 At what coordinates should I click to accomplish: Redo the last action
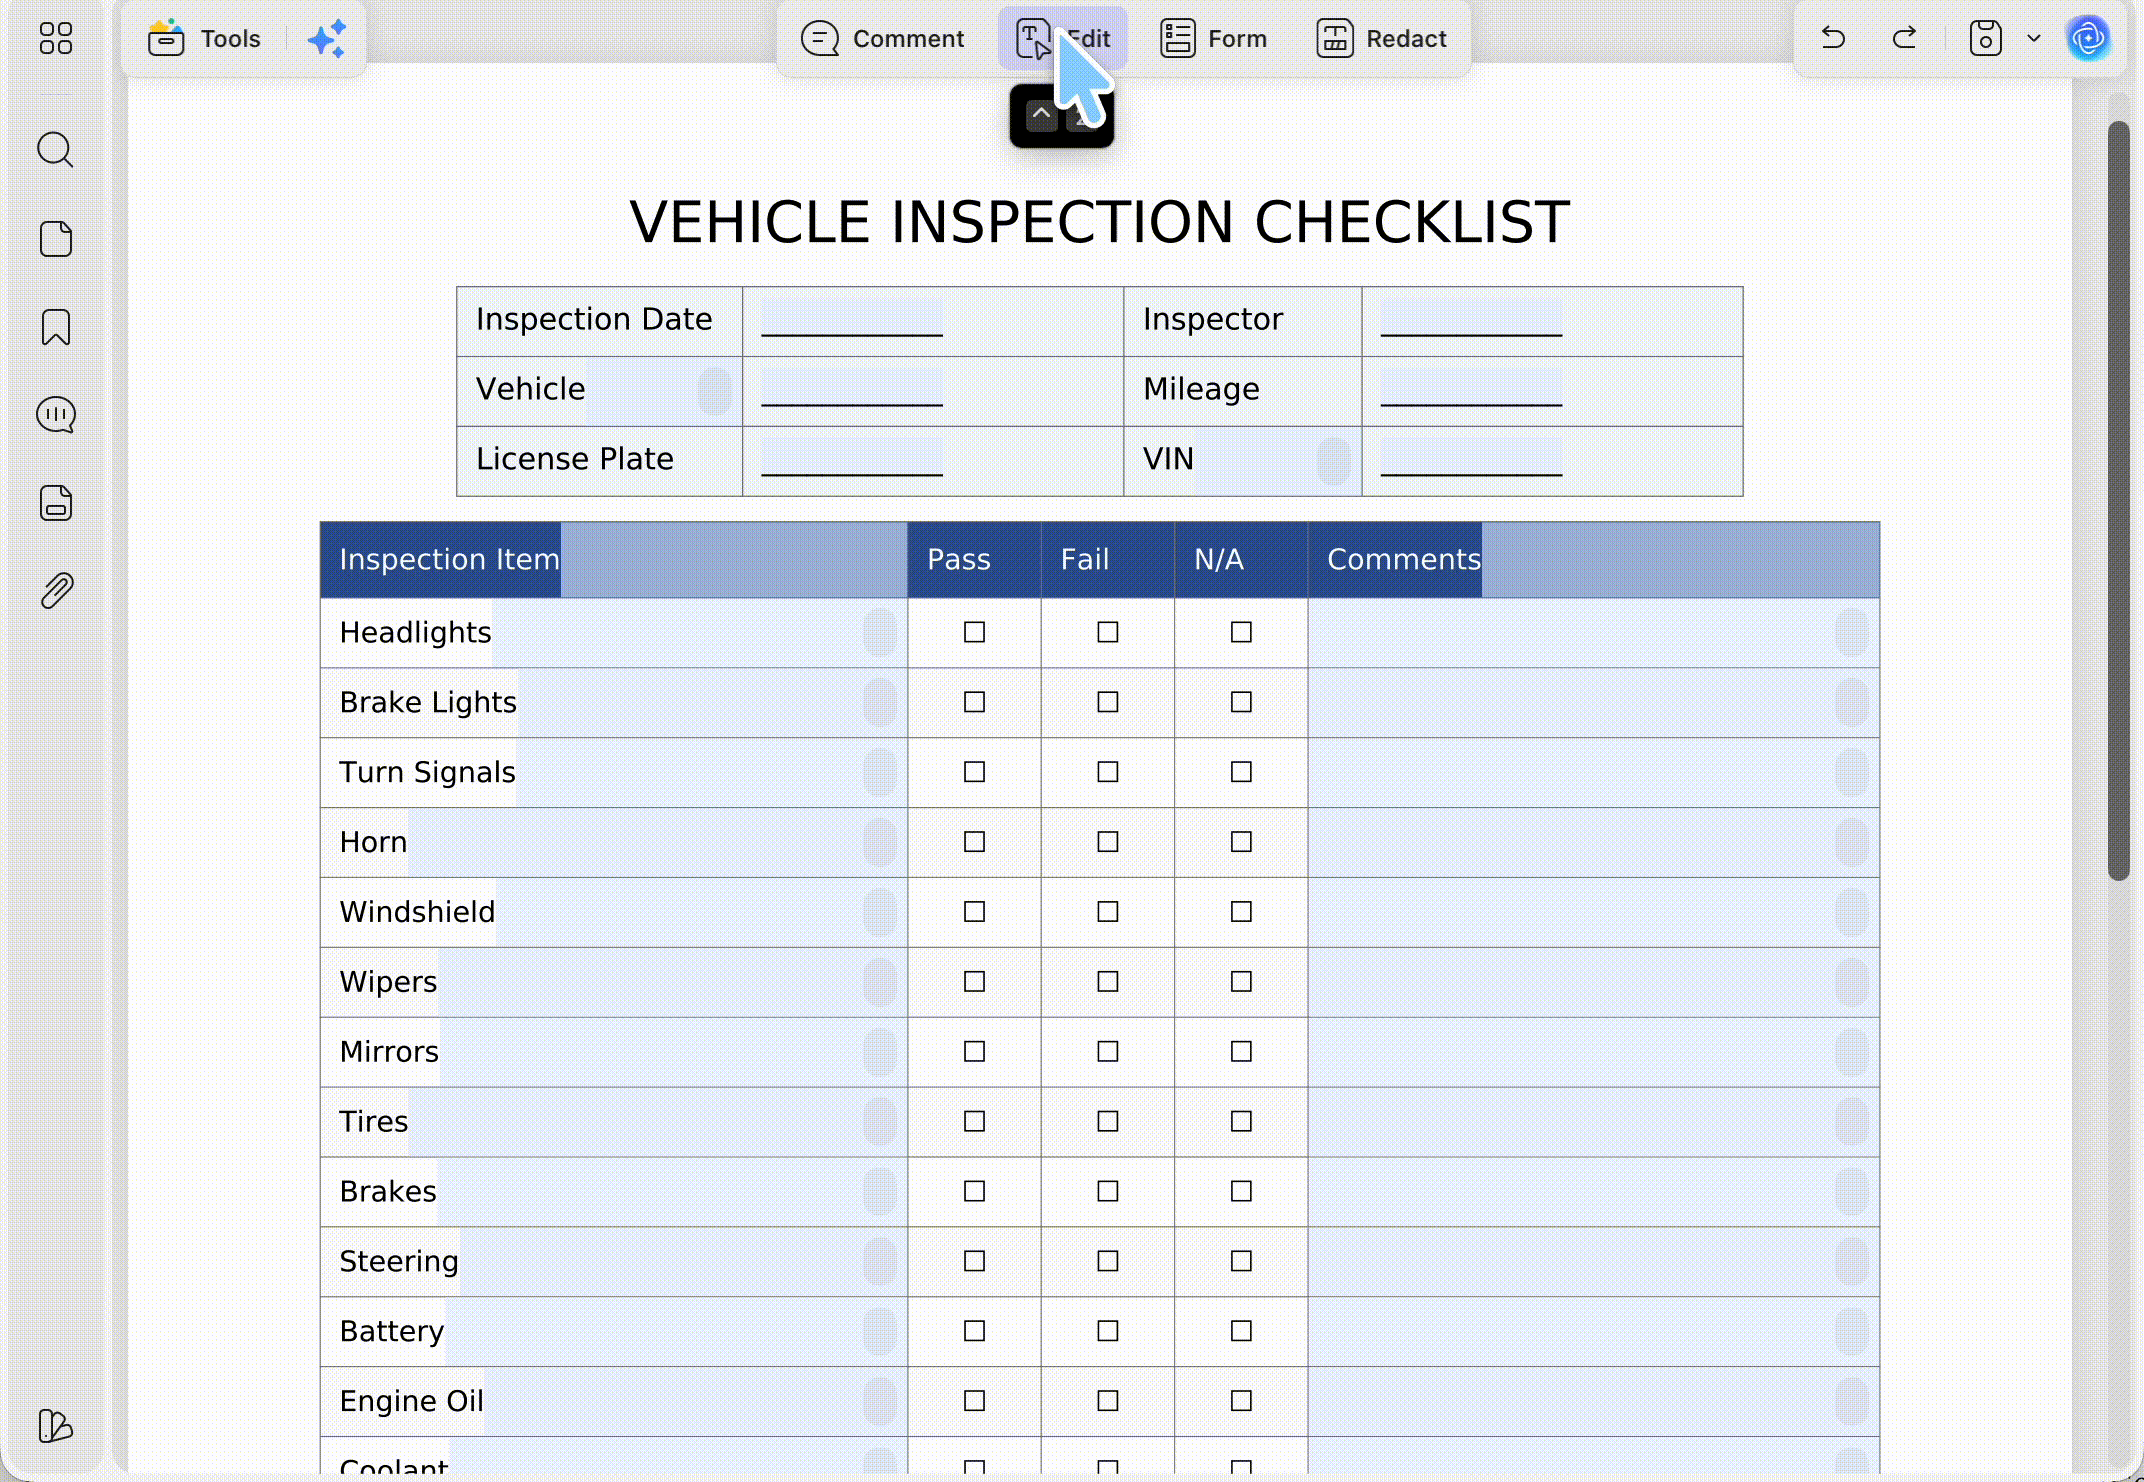(1905, 38)
